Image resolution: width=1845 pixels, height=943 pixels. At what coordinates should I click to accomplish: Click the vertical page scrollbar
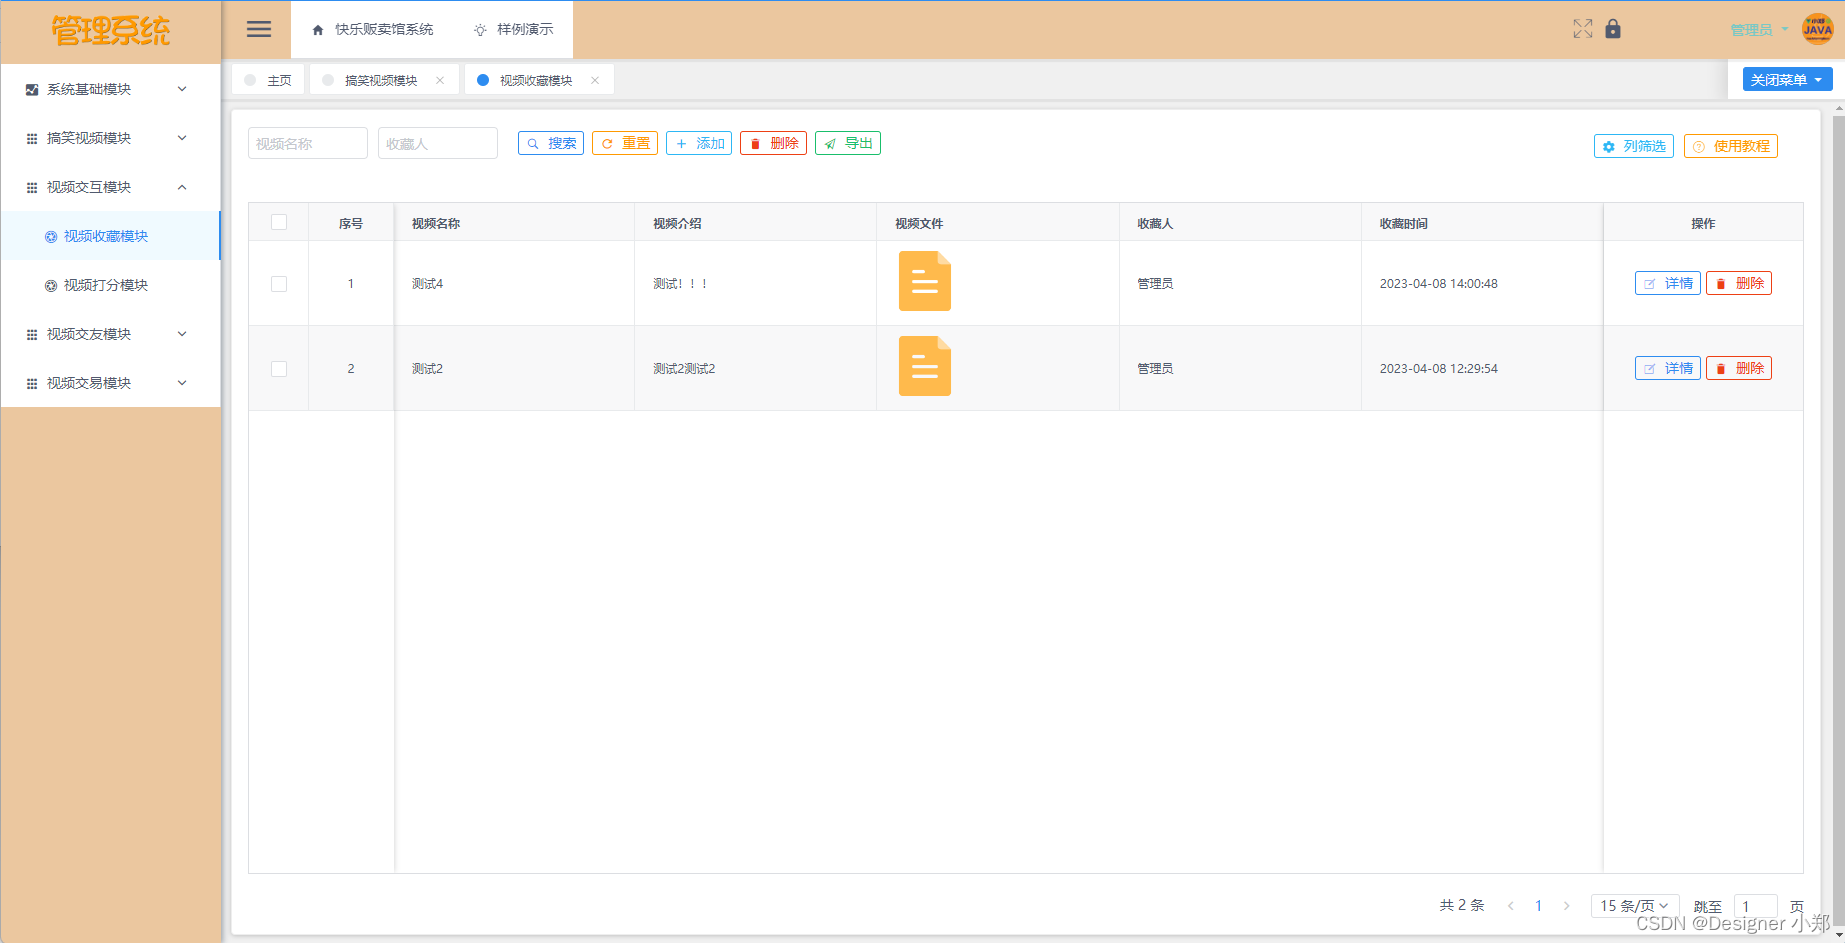pyautogui.click(x=1838, y=520)
